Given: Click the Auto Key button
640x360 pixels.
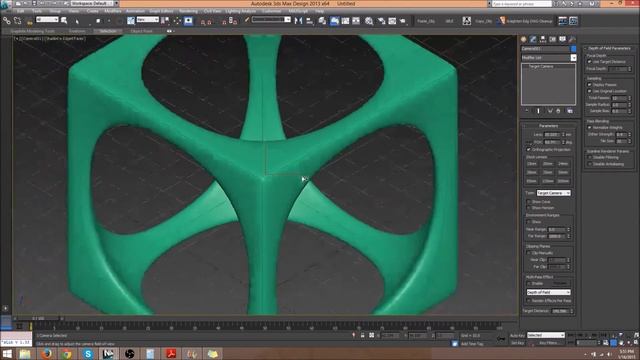Looking at the screenshot, I should coord(517,336).
